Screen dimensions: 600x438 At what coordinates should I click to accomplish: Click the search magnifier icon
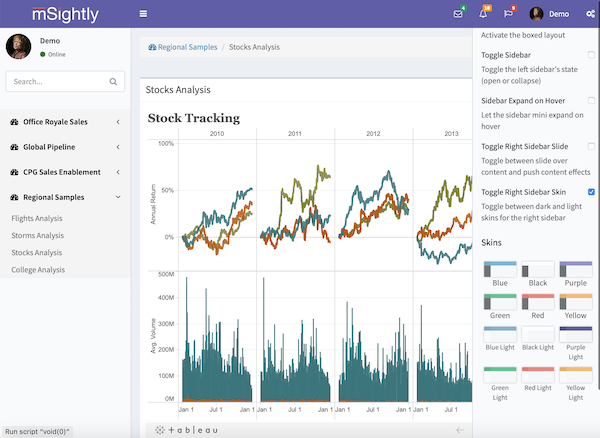click(x=113, y=81)
